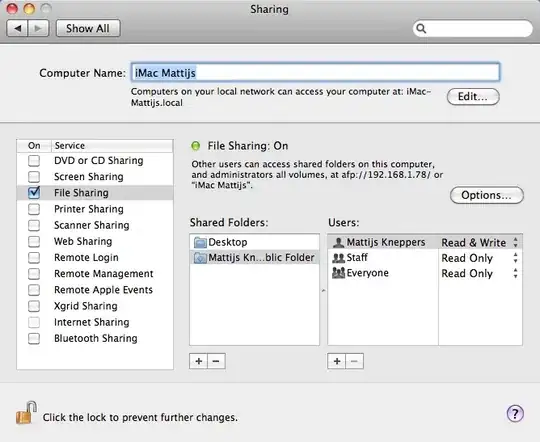Open the Edit… local hostname dialog

point(473,96)
